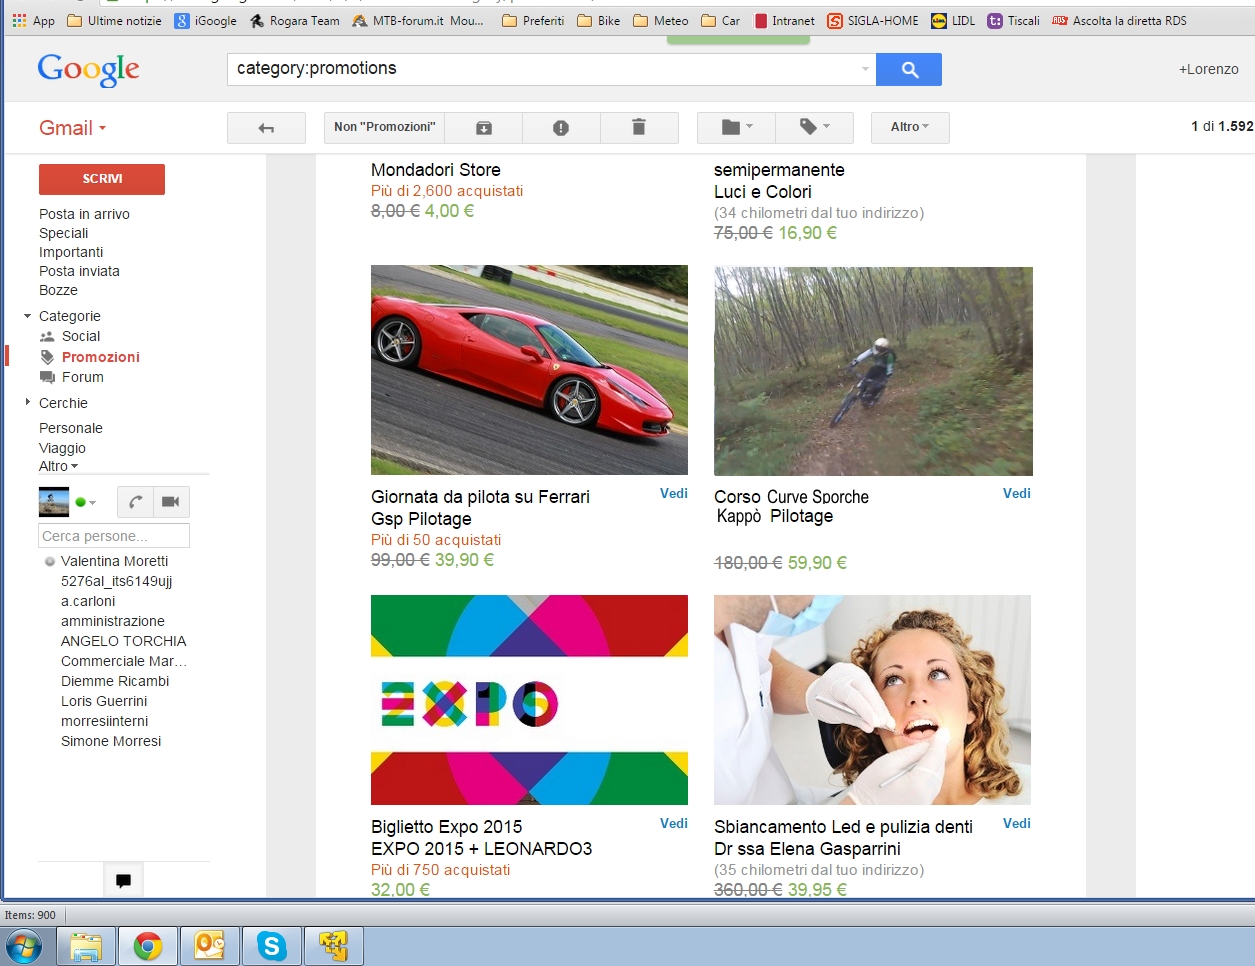Open chat with Valentina Moretti
The width and height of the screenshot is (1255, 966).
click(x=114, y=561)
